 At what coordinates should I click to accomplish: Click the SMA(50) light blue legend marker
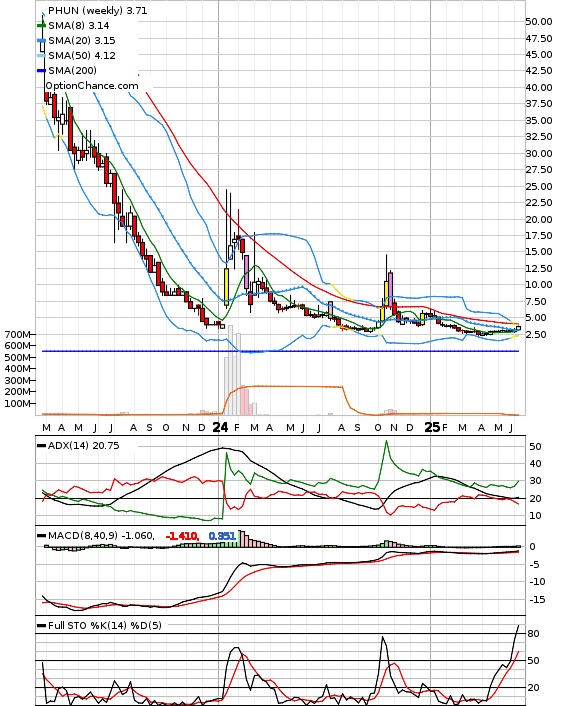(x=41, y=55)
